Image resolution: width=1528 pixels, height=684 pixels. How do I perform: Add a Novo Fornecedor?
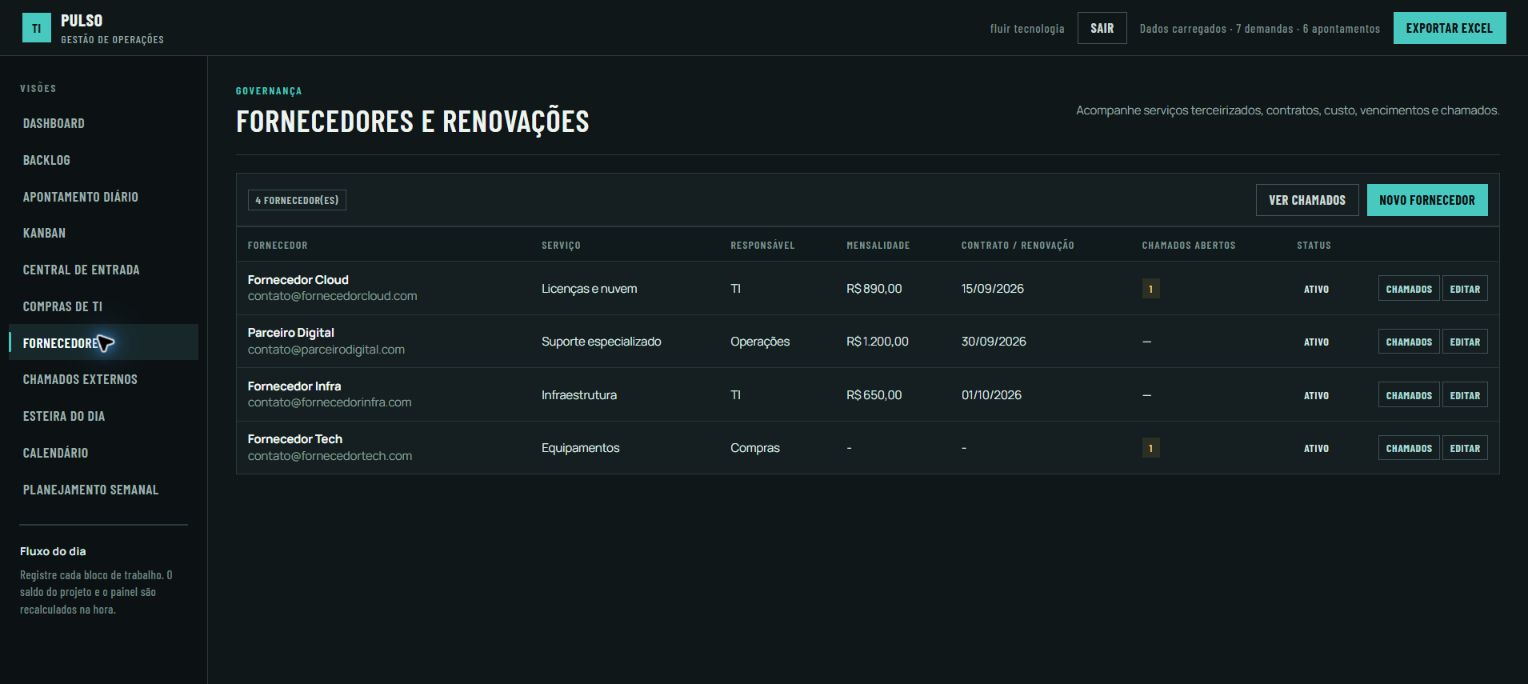1427,200
